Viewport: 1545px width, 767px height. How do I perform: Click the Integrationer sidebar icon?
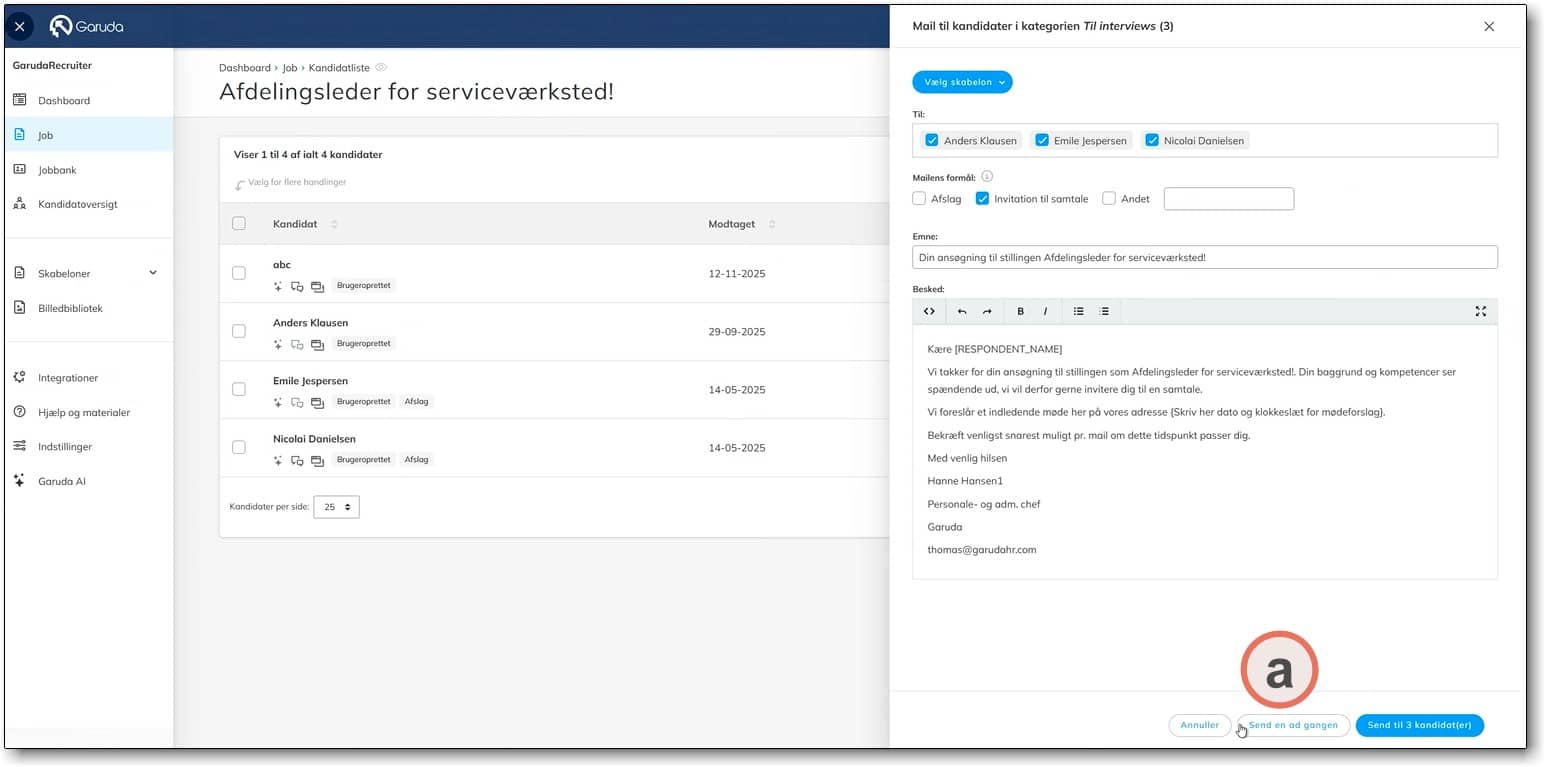pyautogui.click(x=19, y=378)
